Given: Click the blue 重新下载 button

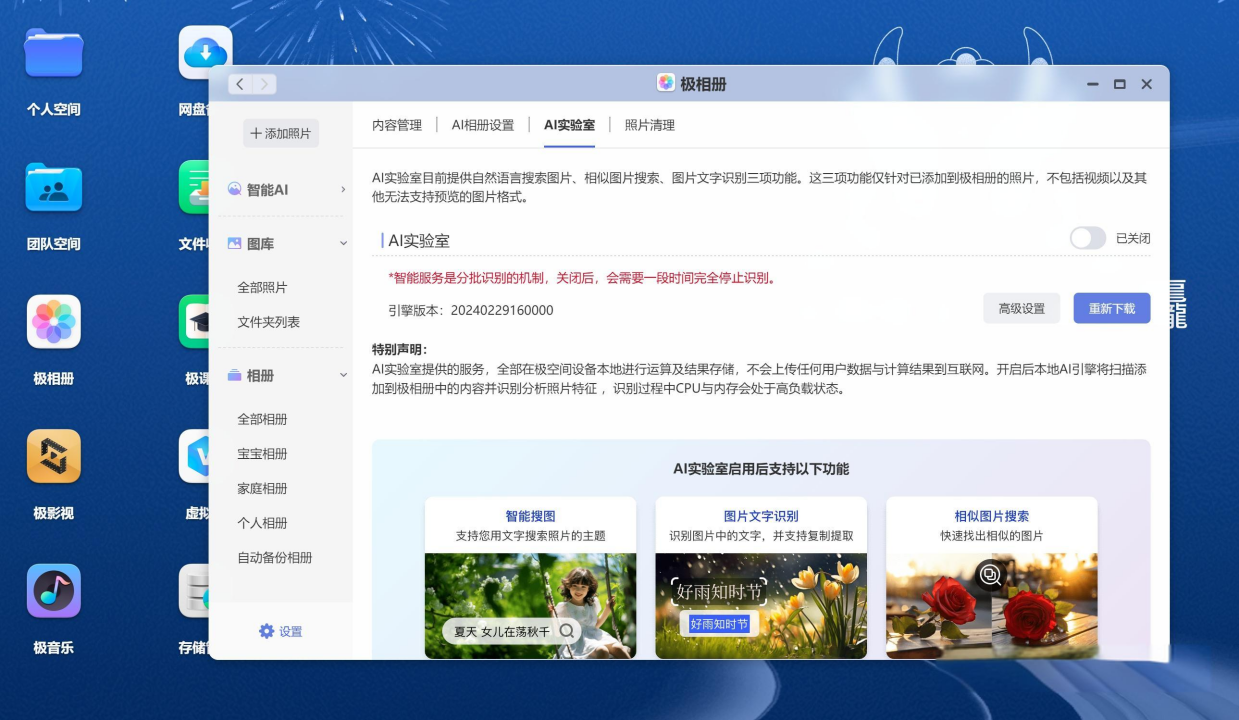Looking at the screenshot, I should [x=1111, y=308].
